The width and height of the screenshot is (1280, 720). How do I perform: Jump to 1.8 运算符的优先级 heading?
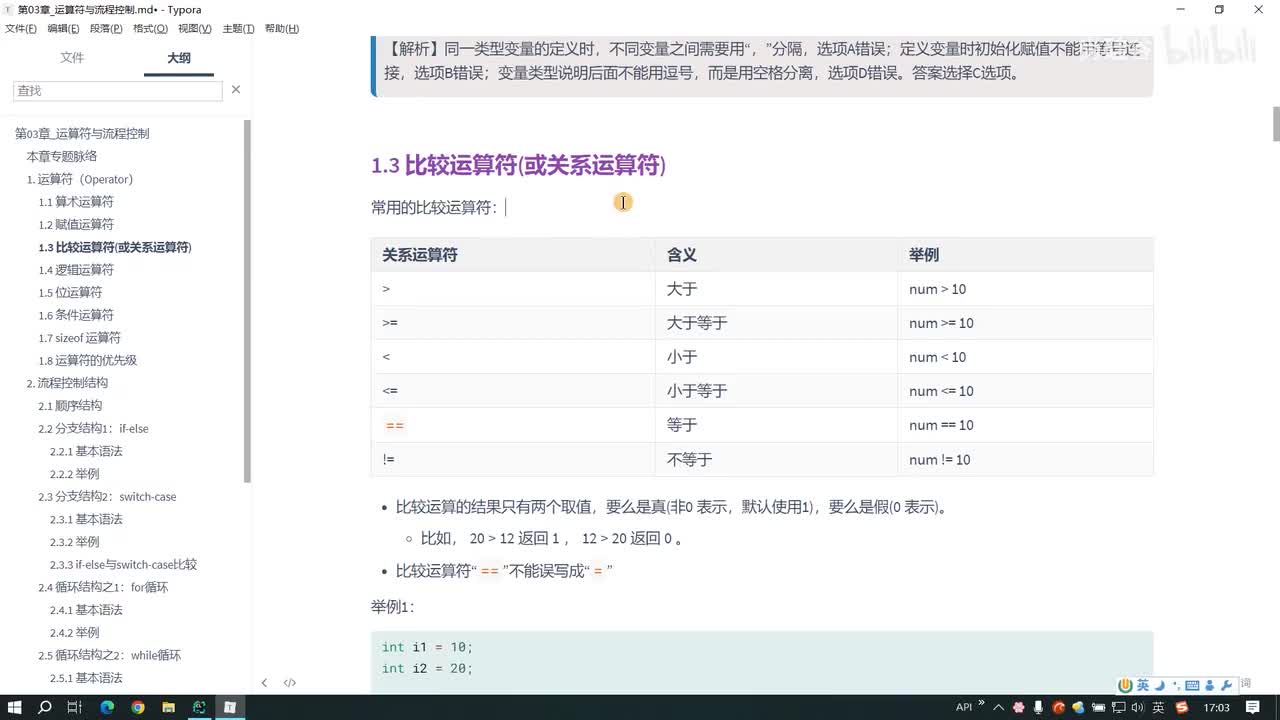(x=88, y=360)
